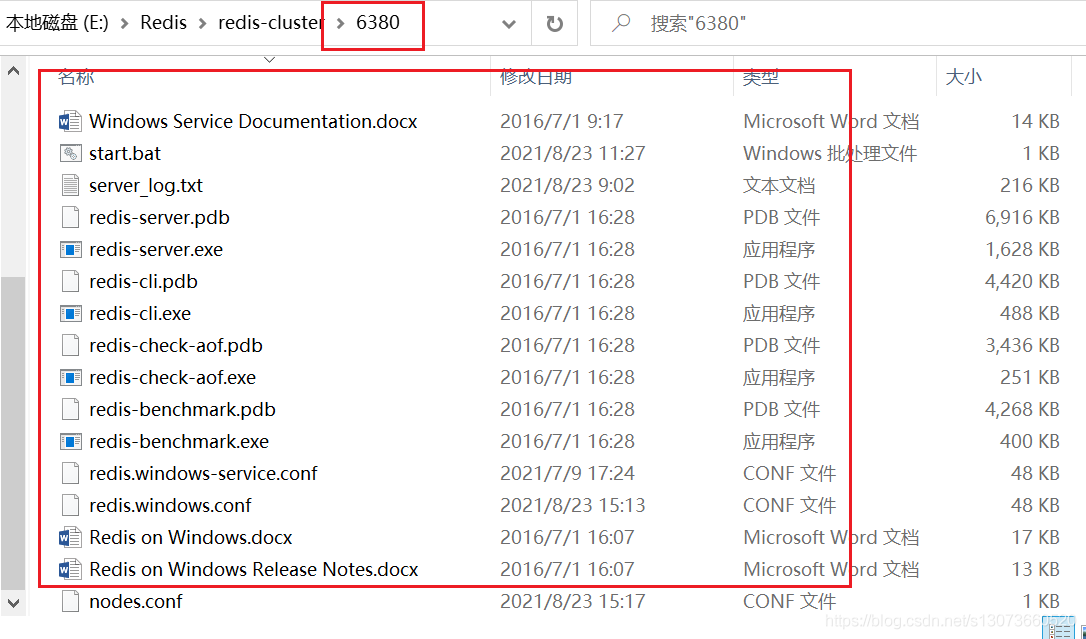
Task: Click the redis-benchmark.exe application icon
Action: coord(69,441)
